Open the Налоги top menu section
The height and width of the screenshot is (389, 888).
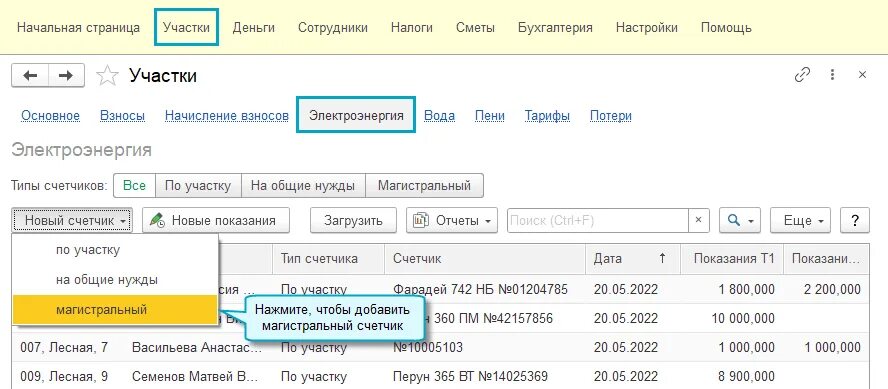pyautogui.click(x=412, y=27)
